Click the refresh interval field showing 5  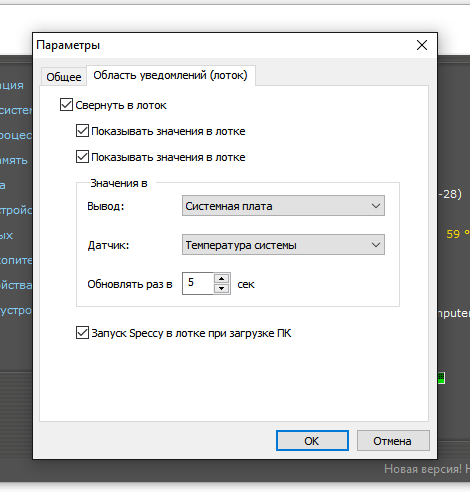point(198,283)
